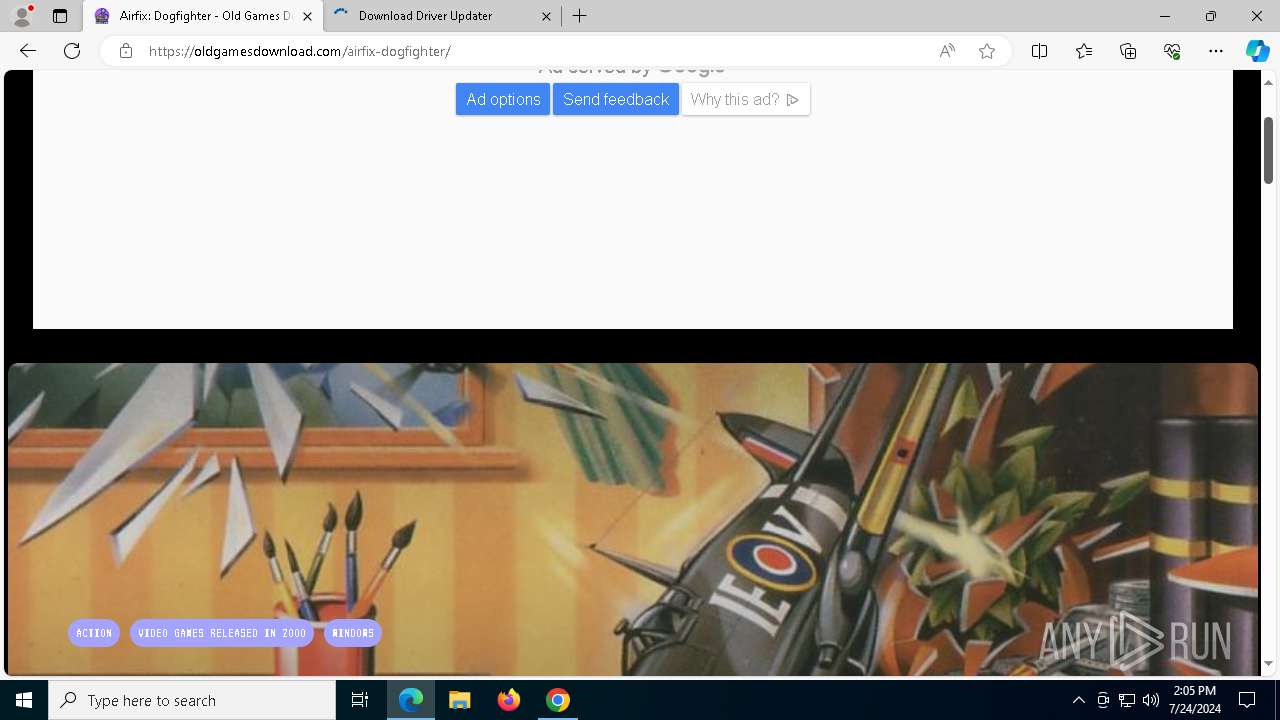Launch Google Chrome from taskbar

tap(558, 700)
